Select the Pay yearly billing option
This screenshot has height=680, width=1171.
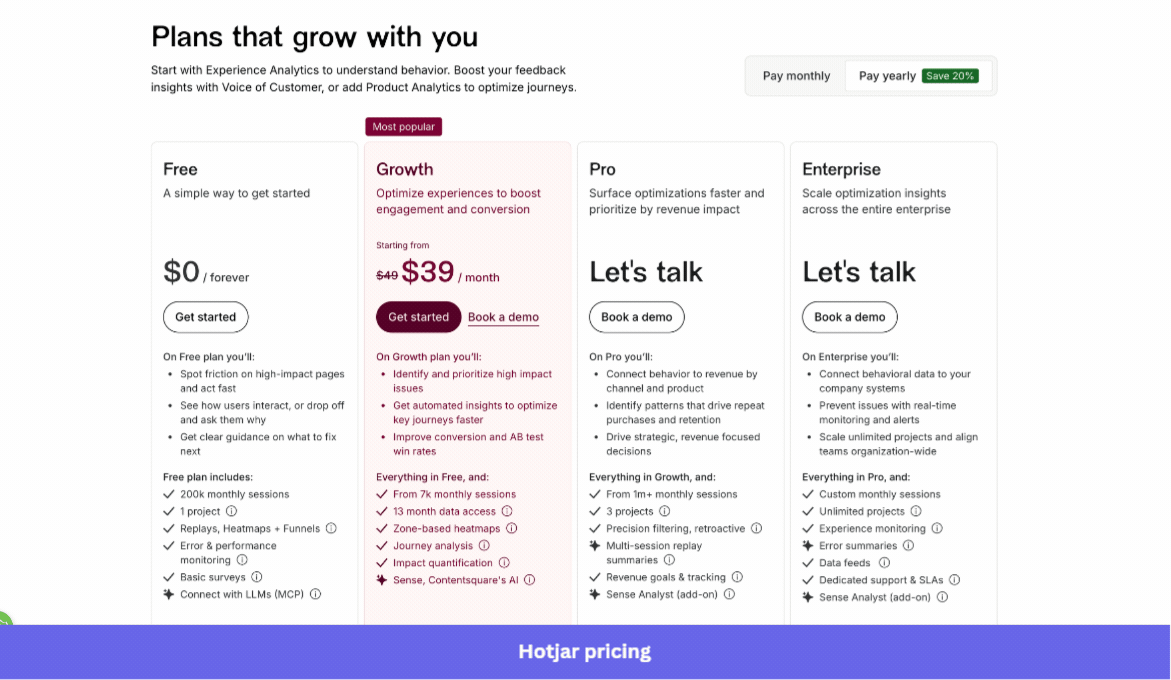[886, 75]
